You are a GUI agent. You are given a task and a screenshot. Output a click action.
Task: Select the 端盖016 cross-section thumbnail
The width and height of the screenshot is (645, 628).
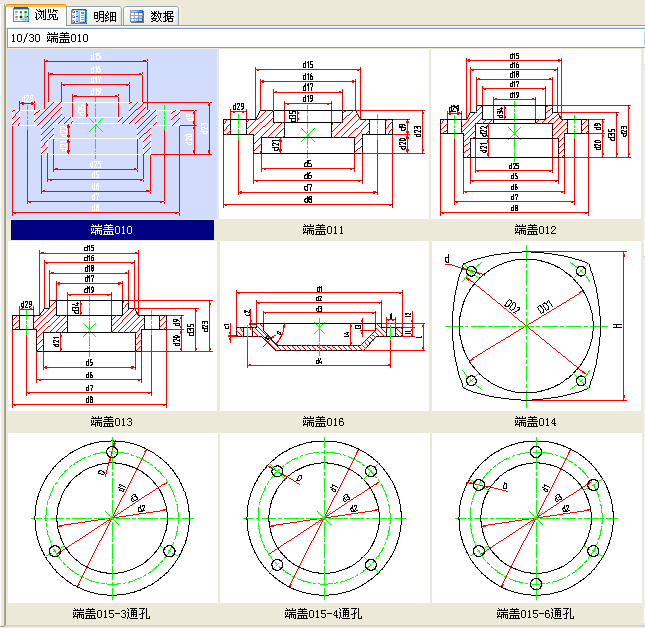323,325
